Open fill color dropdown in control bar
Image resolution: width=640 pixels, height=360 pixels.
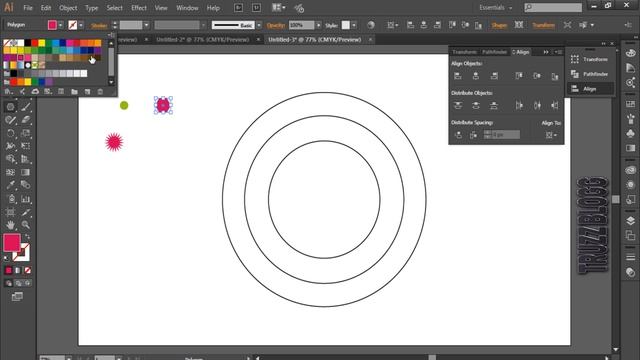[61, 25]
